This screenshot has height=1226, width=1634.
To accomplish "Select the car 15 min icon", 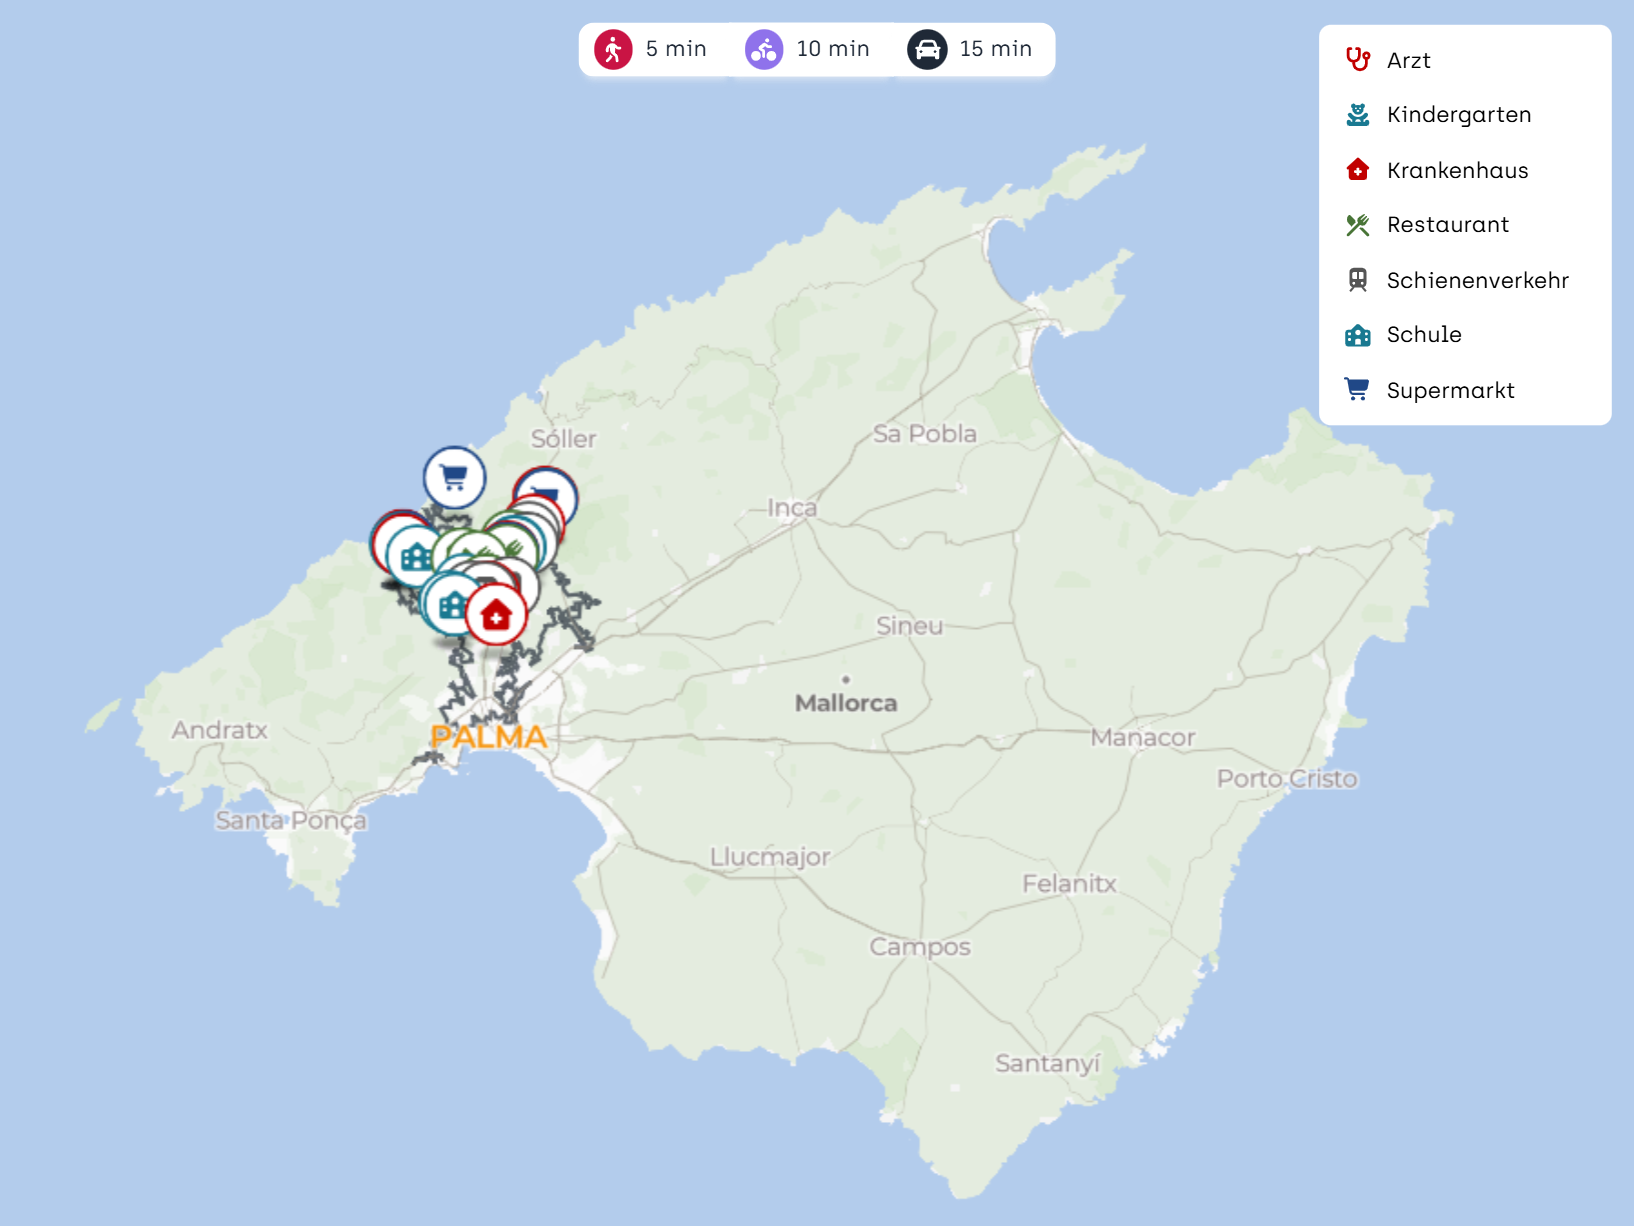I will [927, 49].
